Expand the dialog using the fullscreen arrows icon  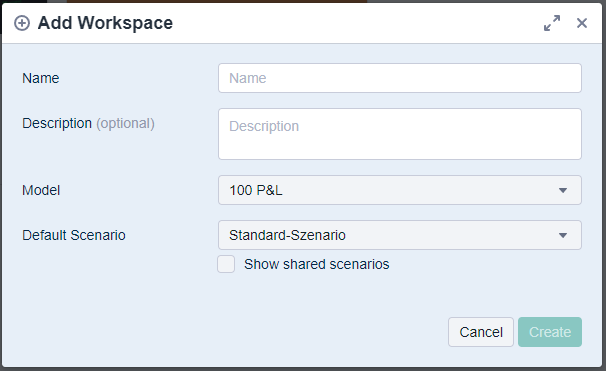[552, 23]
